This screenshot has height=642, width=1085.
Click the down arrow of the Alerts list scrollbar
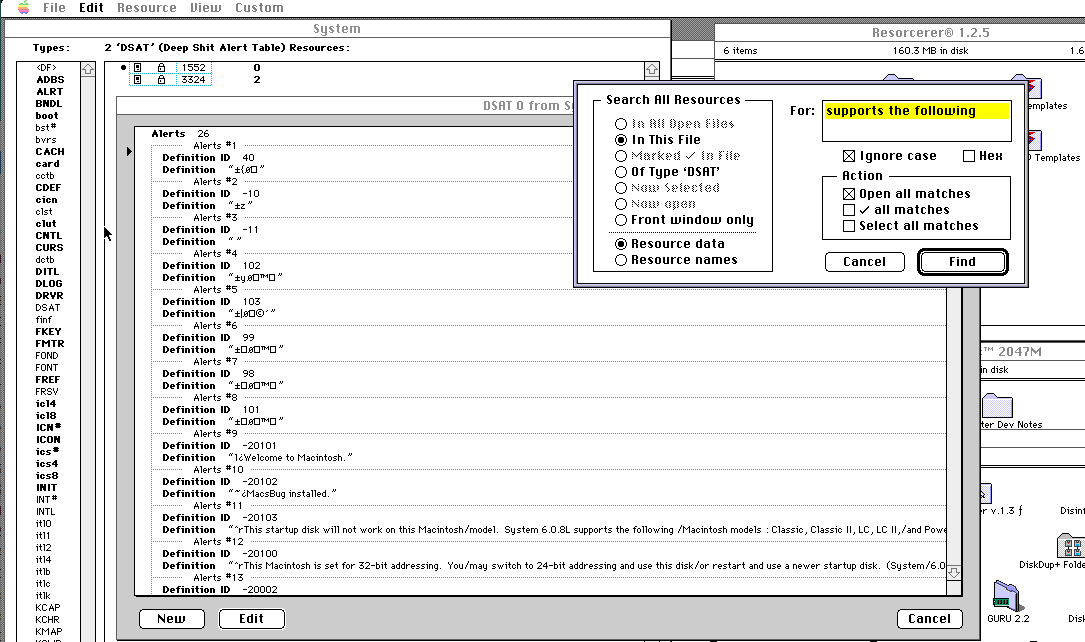(x=954, y=573)
